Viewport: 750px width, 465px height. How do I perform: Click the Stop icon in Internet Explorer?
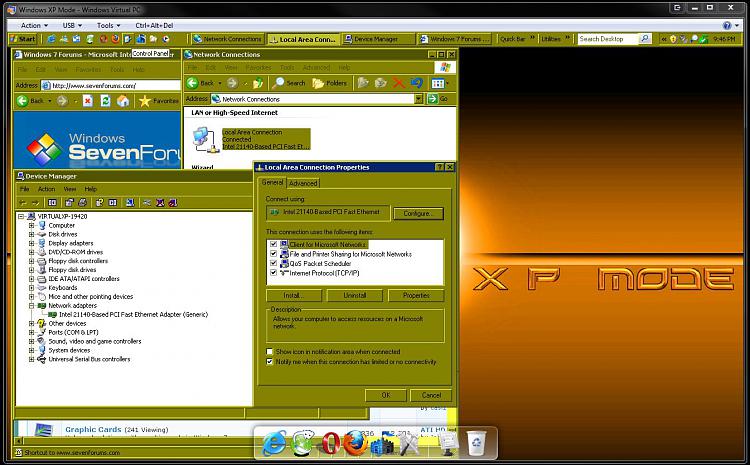pyautogui.click(x=88, y=101)
